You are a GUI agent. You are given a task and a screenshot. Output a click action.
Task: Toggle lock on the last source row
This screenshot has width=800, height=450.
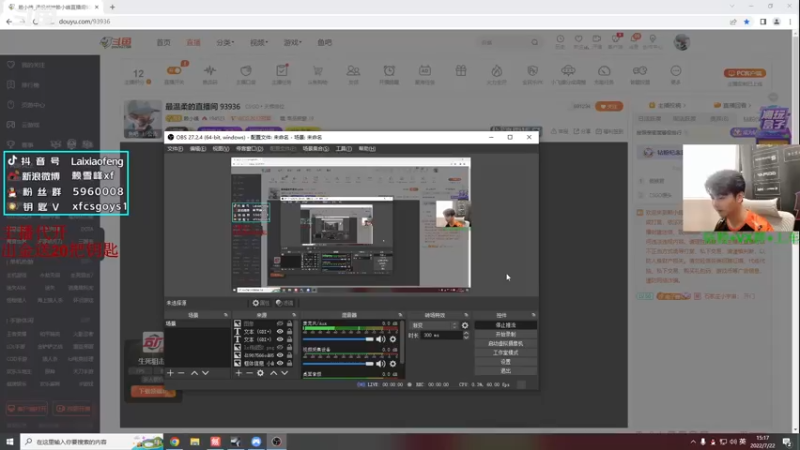point(289,363)
